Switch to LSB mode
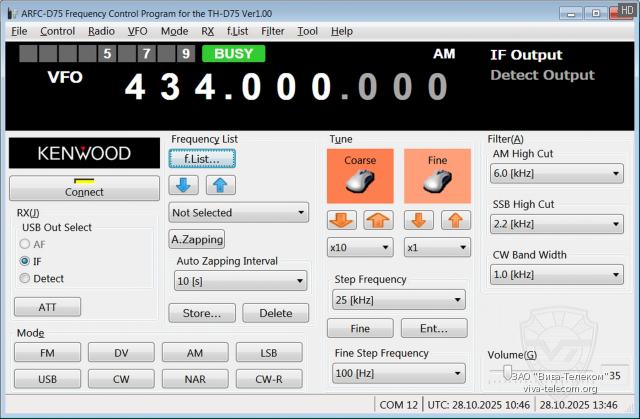The image size is (640, 419). [x=269, y=352]
